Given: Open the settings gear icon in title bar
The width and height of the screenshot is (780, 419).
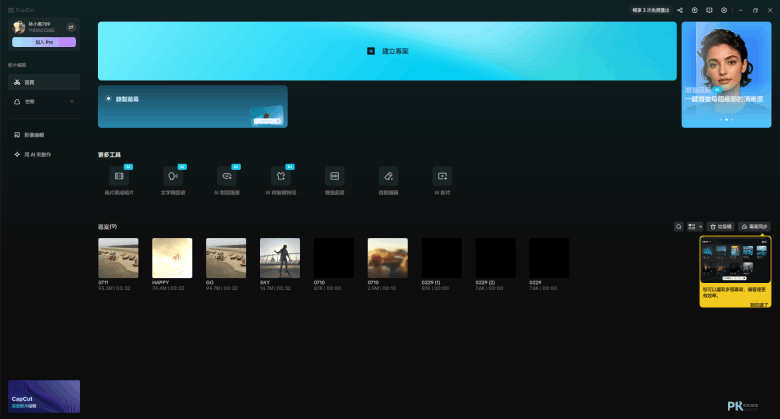Looking at the screenshot, I should 724,10.
